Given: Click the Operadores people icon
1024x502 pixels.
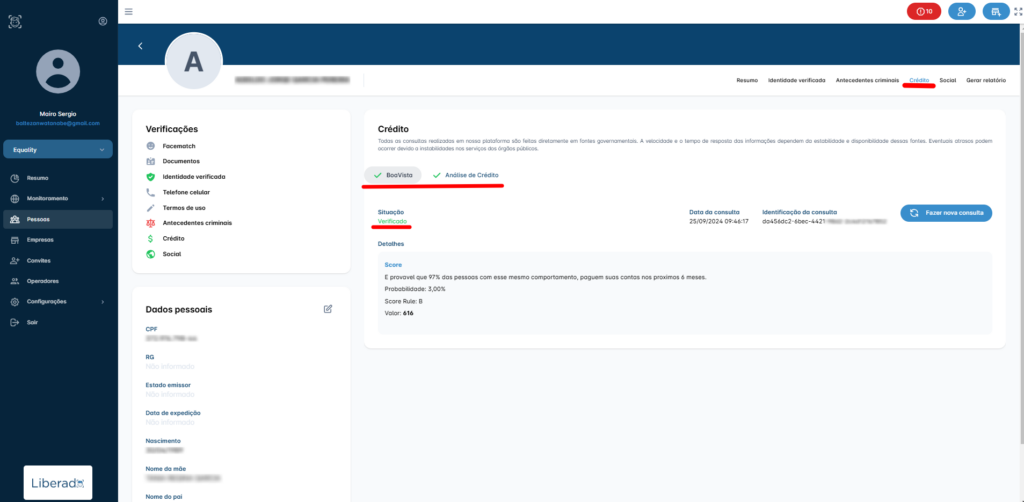Looking at the screenshot, I should [x=14, y=281].
